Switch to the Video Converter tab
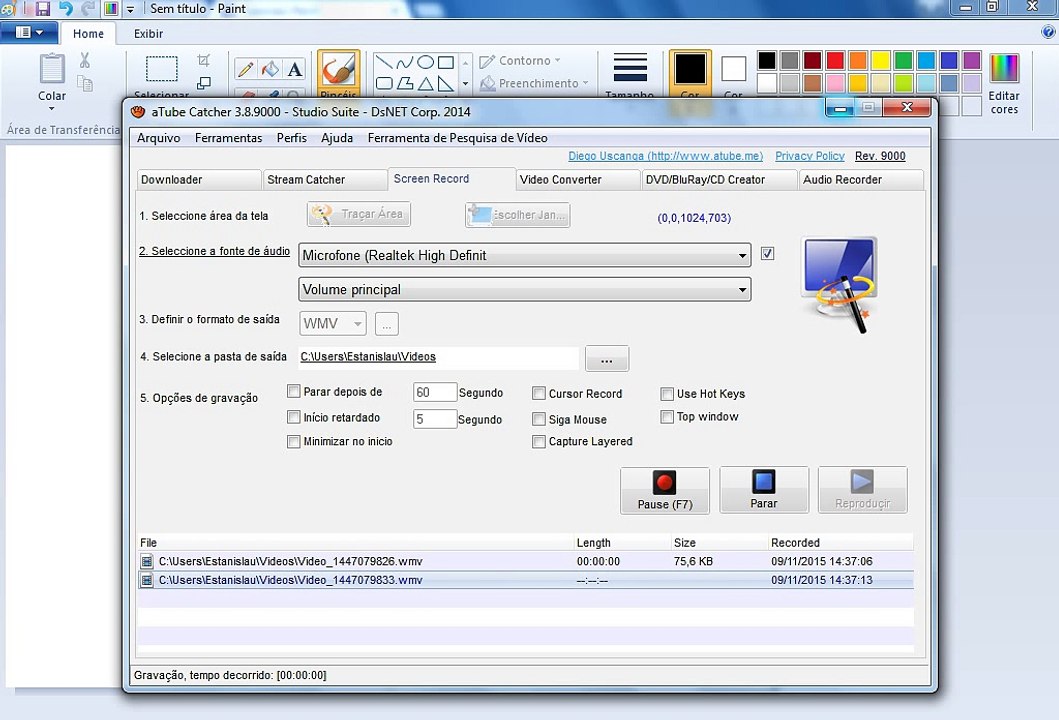The height and width of the screenshot is (720, 1059). pyautogui.click(x=577, y=180)
